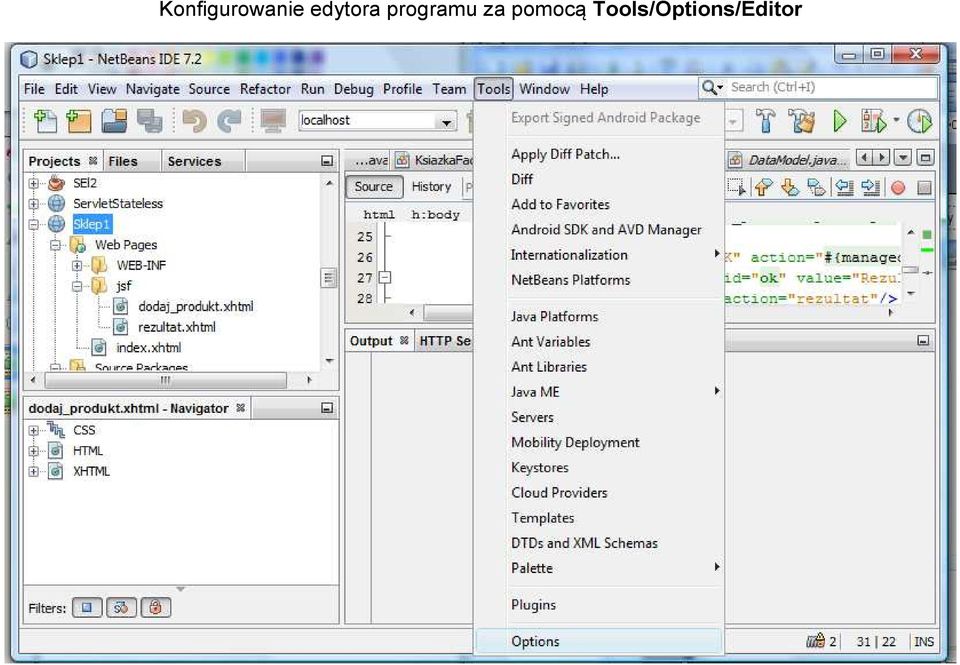
Task: Minimize the Projects panel
Action: [327, 161]
